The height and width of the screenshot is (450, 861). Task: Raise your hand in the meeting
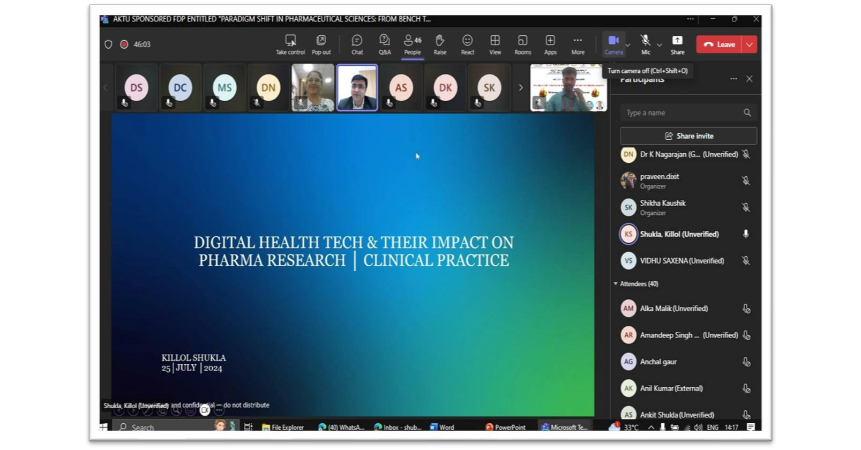click(x=439, y=43)
